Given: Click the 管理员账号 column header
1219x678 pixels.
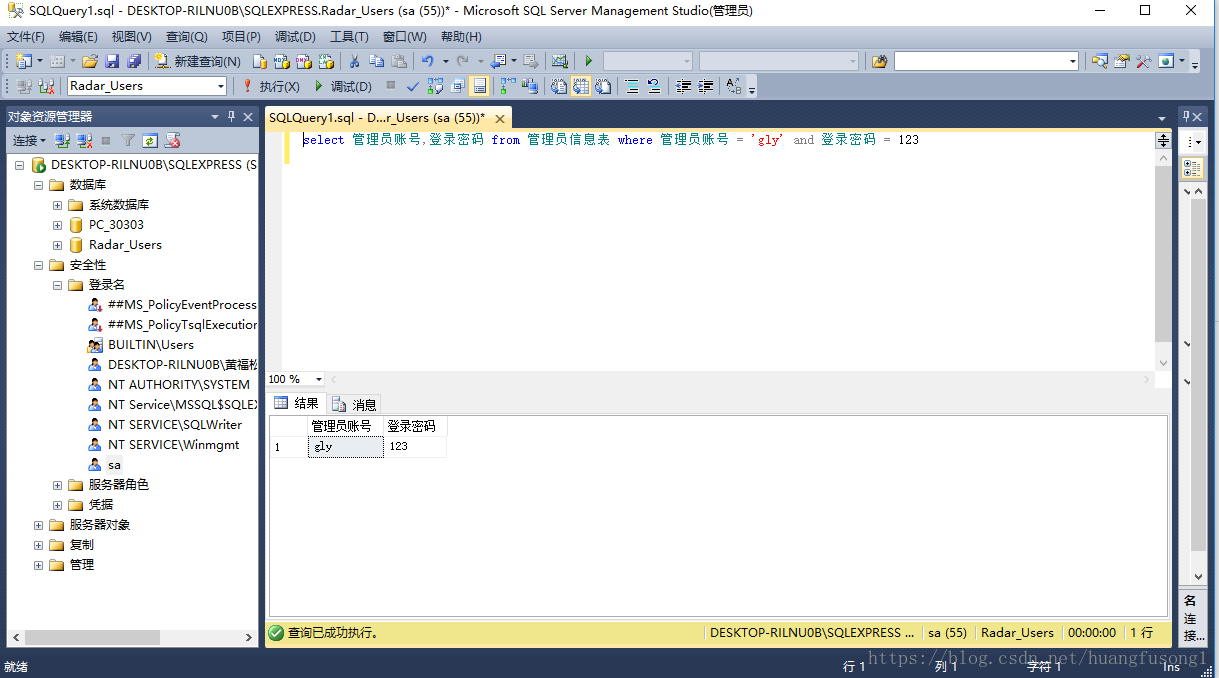Looking at the screenshot, I should (345, 426).
